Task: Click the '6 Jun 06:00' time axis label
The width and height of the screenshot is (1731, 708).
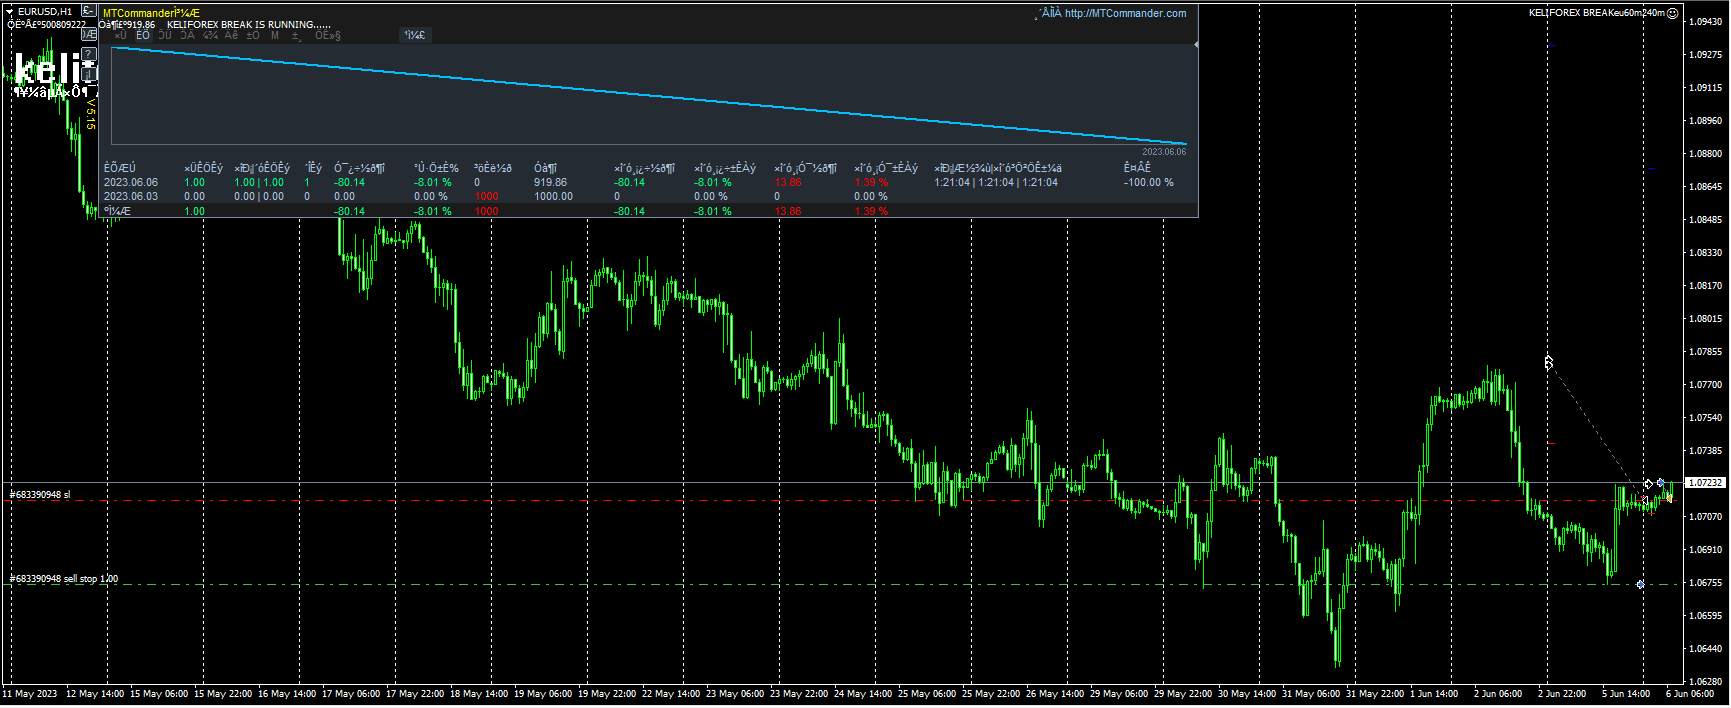Action: pyautogui.click(x=1690, y=694)
